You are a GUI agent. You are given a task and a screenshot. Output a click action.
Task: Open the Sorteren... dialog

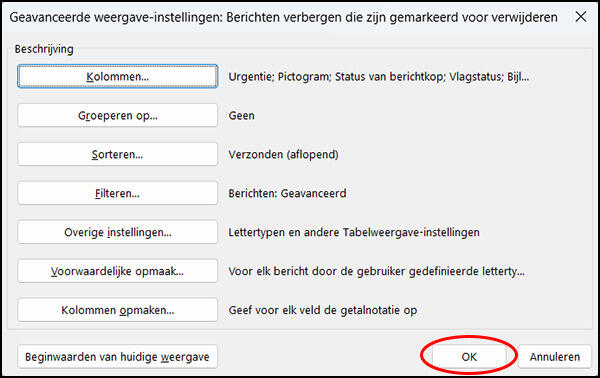(117, 155)
